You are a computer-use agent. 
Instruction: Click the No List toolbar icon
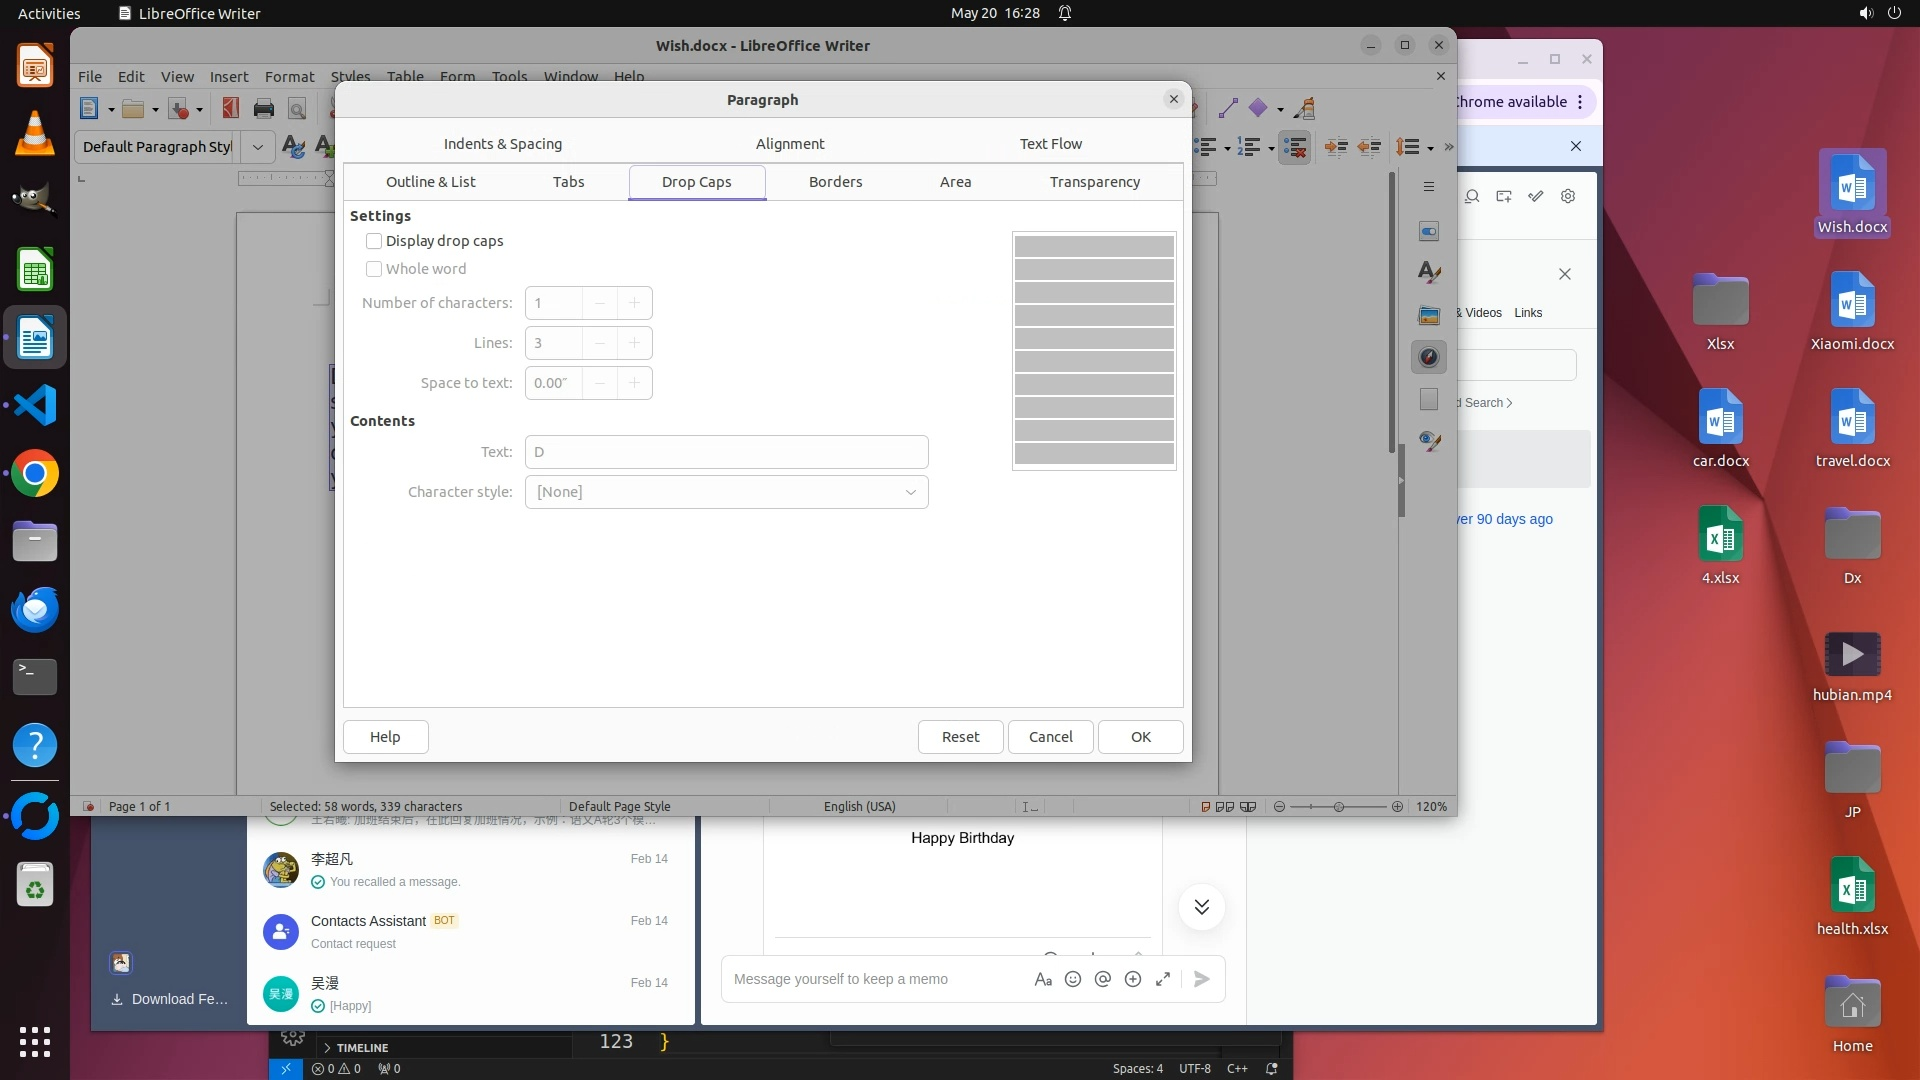pyautogui.click(x=1295, y=147)
